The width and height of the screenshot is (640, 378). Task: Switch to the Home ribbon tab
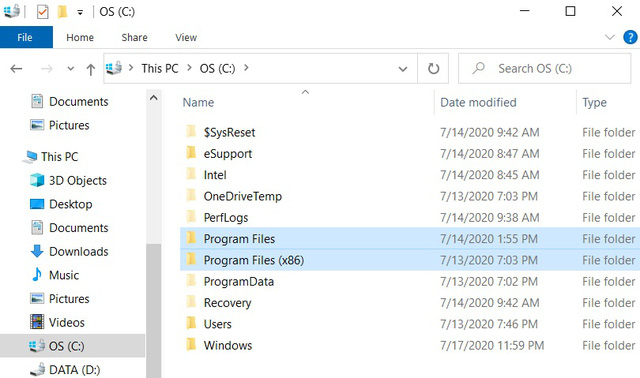[80, 38]
